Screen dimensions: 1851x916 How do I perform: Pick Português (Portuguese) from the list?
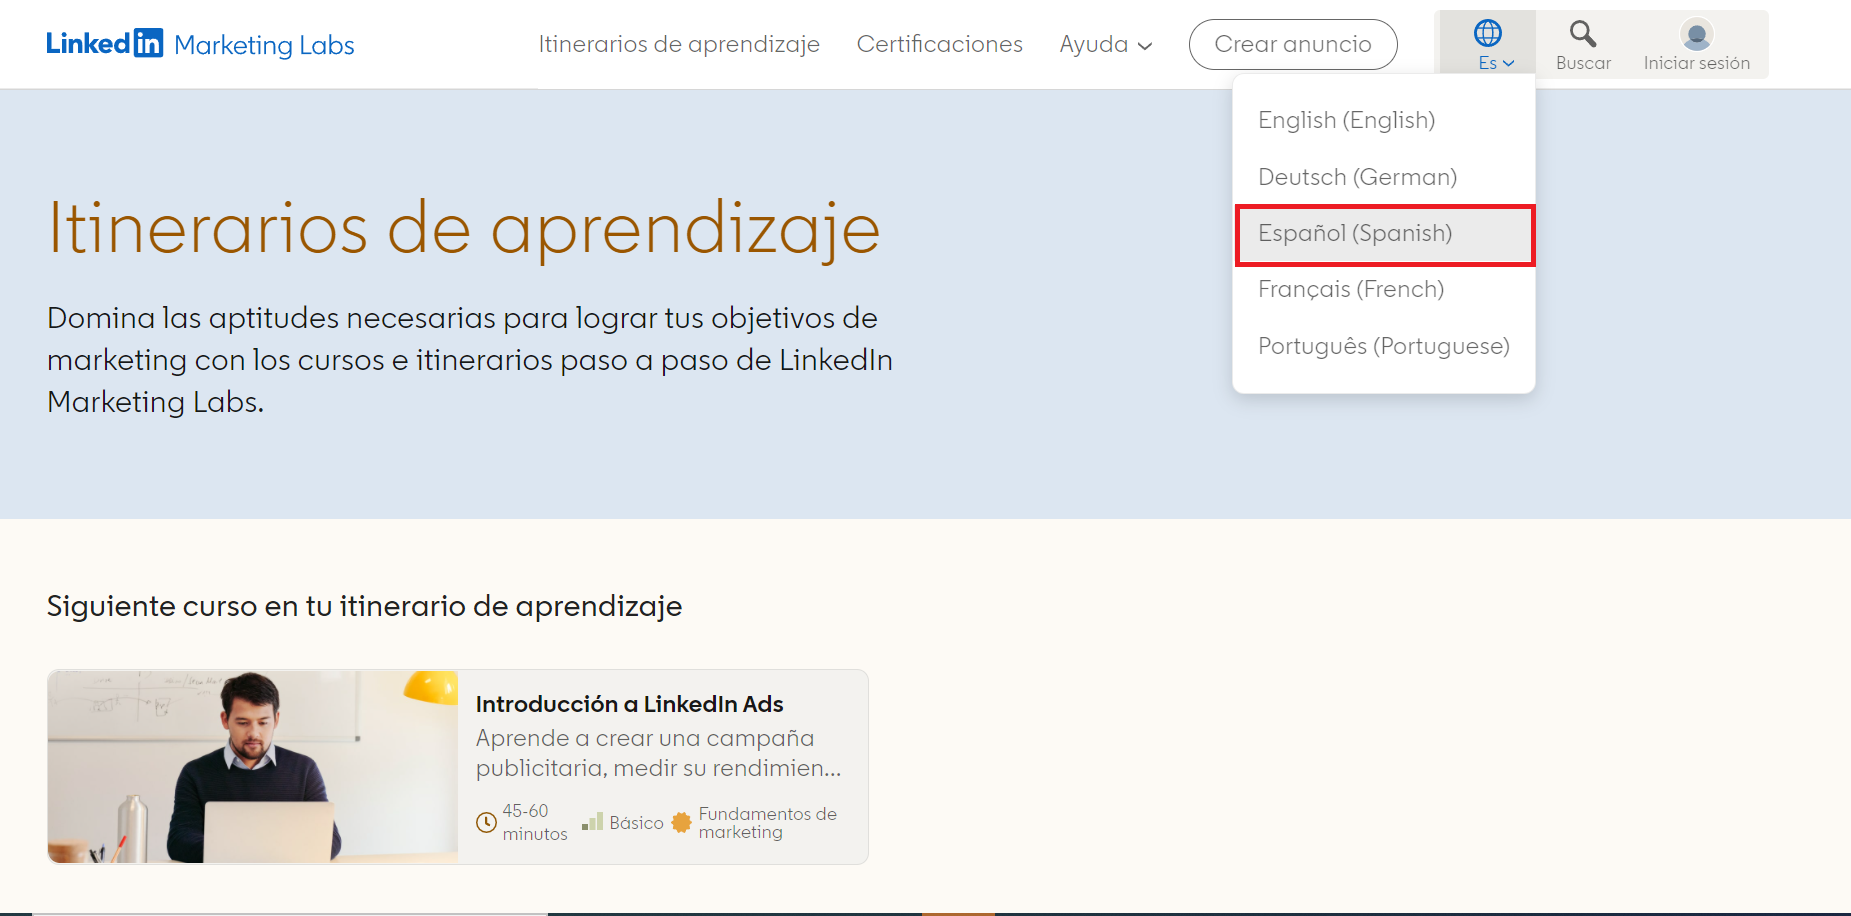pos(1383,347)
